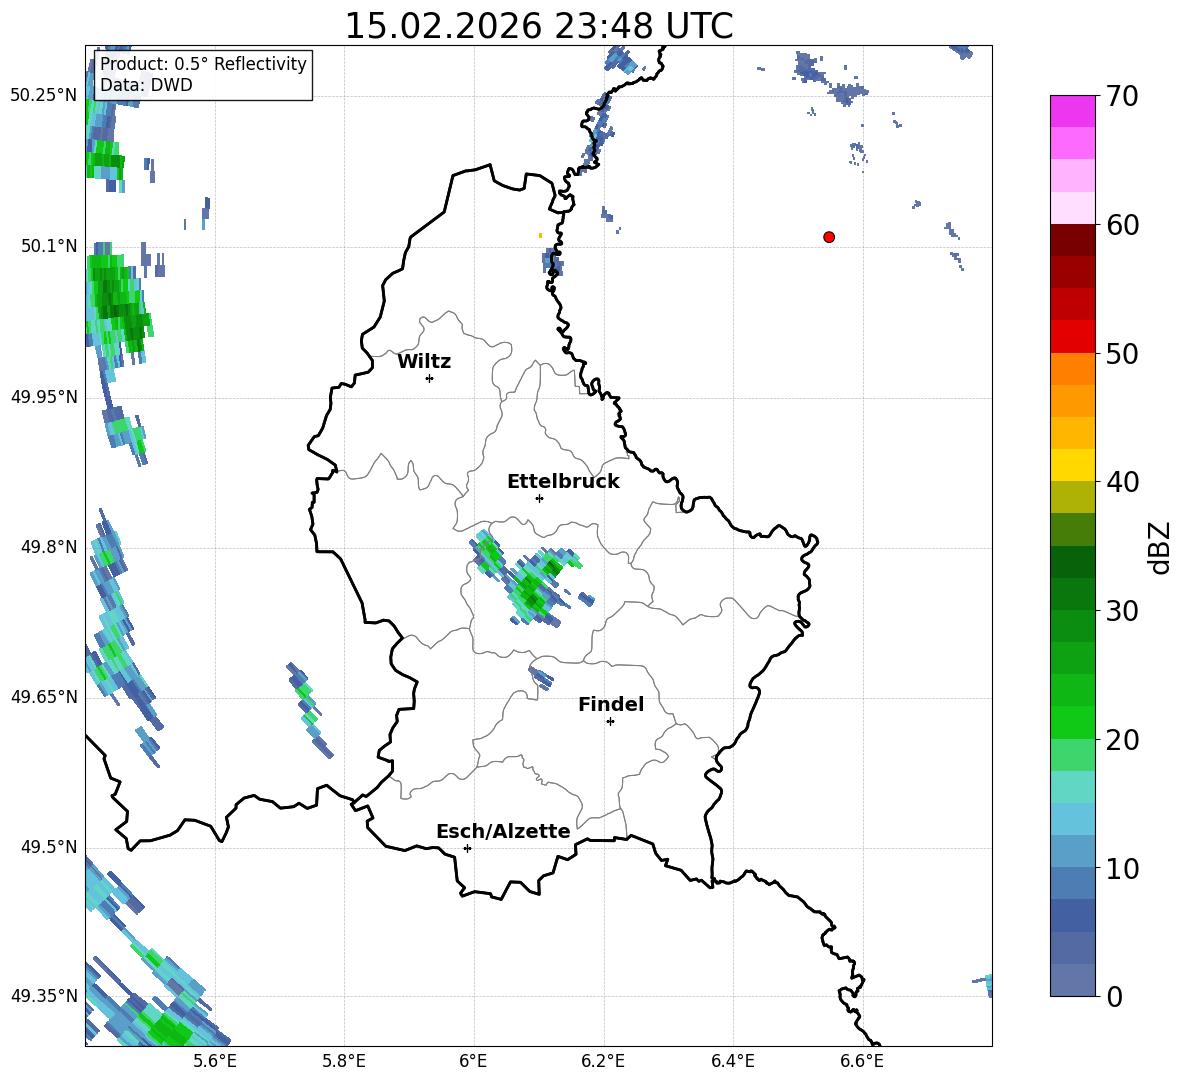Select the 'Esch/Alzette' city label
The width and height of the screenshot is (1184, 1081).
504,831
